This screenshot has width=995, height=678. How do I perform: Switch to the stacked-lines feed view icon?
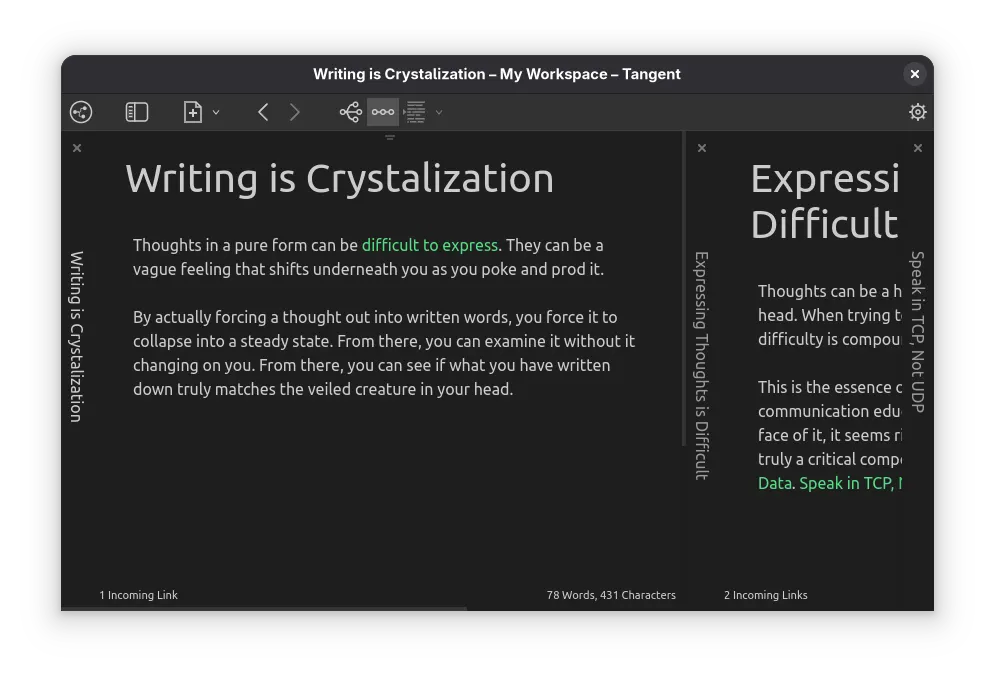(416, 112)
